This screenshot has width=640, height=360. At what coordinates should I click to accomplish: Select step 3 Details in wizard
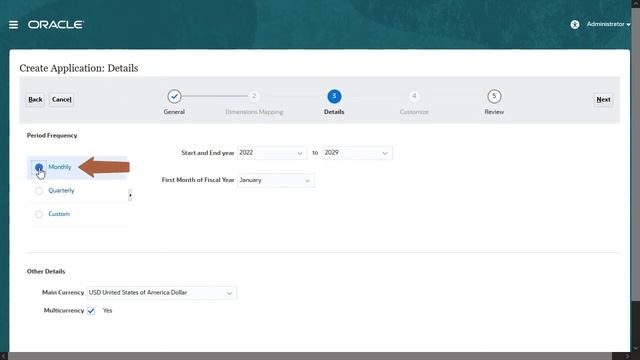click(x=334, y=97)
